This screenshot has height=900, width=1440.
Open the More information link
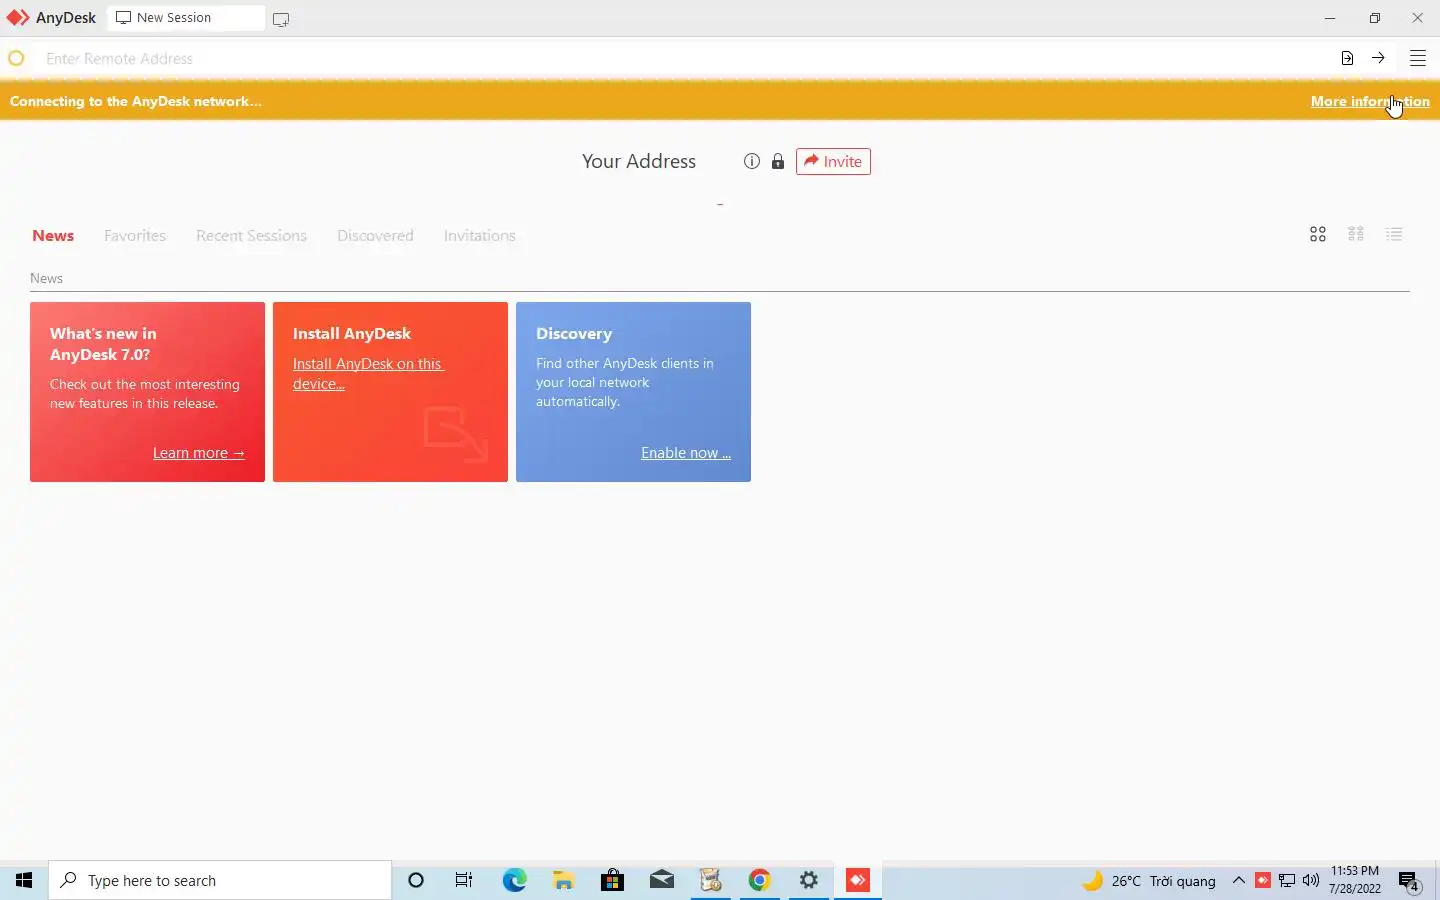(x=1370, y=101)
